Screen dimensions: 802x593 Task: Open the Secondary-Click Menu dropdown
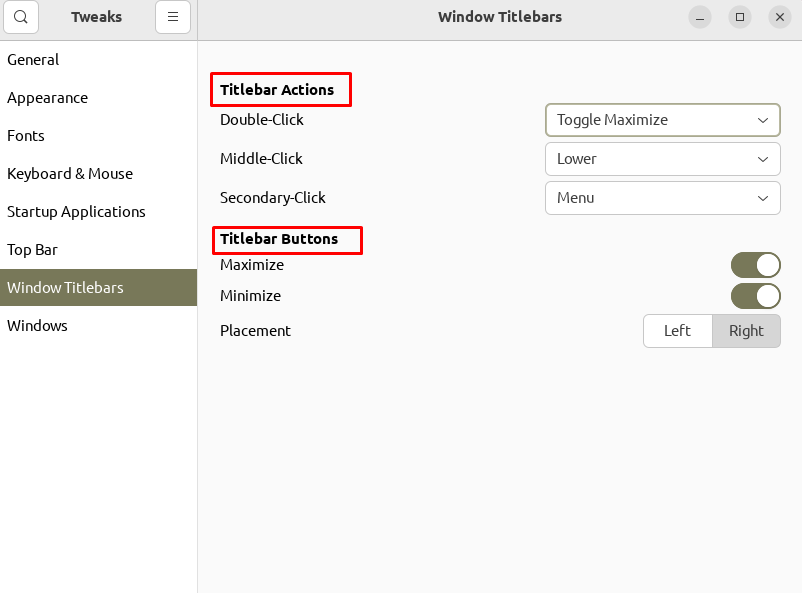(x=662, y=198)
